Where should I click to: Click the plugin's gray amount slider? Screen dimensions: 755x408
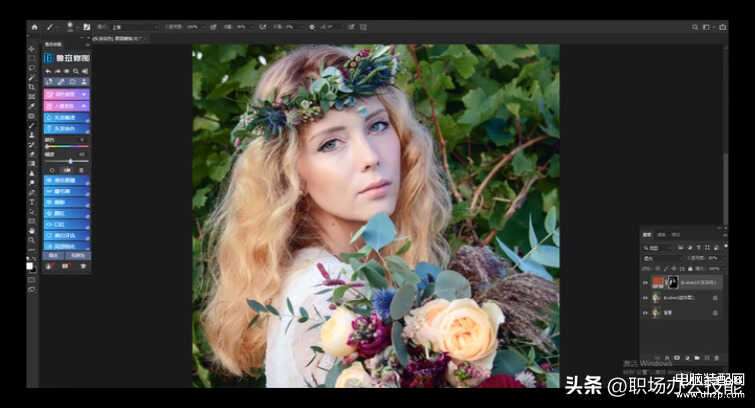tap(67, 161)
